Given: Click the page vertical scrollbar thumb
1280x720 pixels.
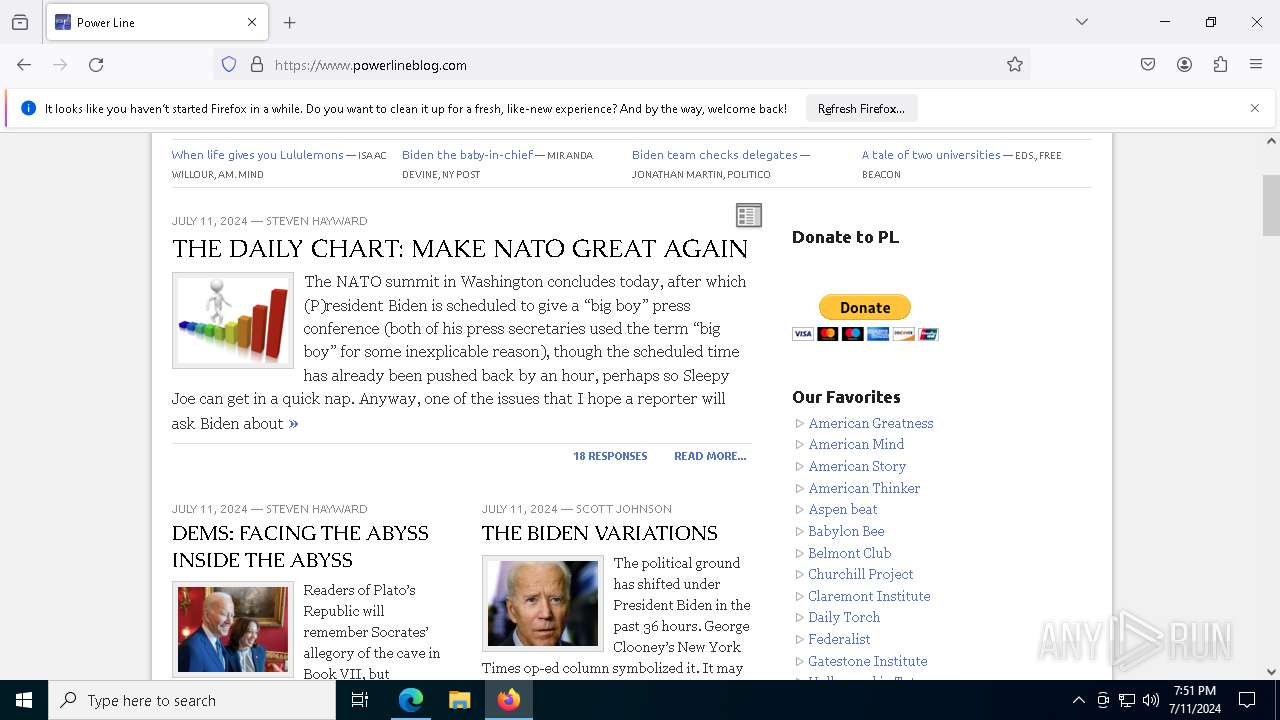Looking at the screenshot, I should [x=1271, y=205].
